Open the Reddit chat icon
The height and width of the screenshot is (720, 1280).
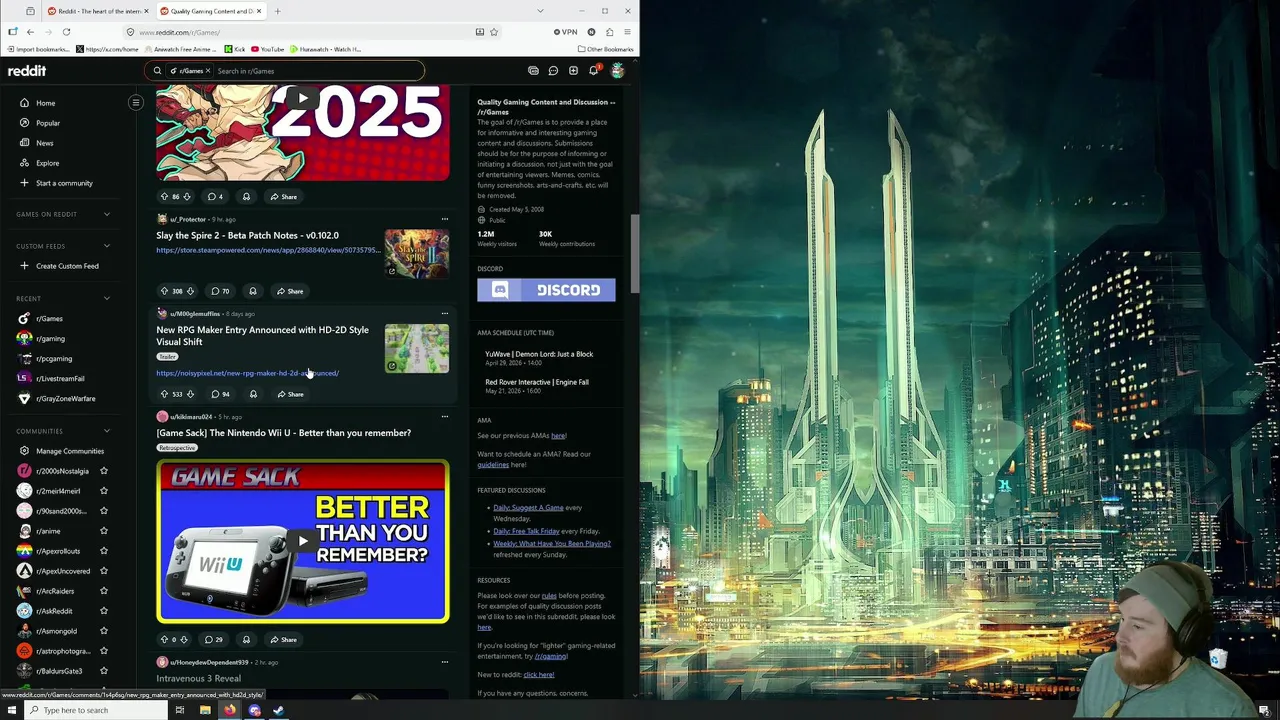pos(553,71)
